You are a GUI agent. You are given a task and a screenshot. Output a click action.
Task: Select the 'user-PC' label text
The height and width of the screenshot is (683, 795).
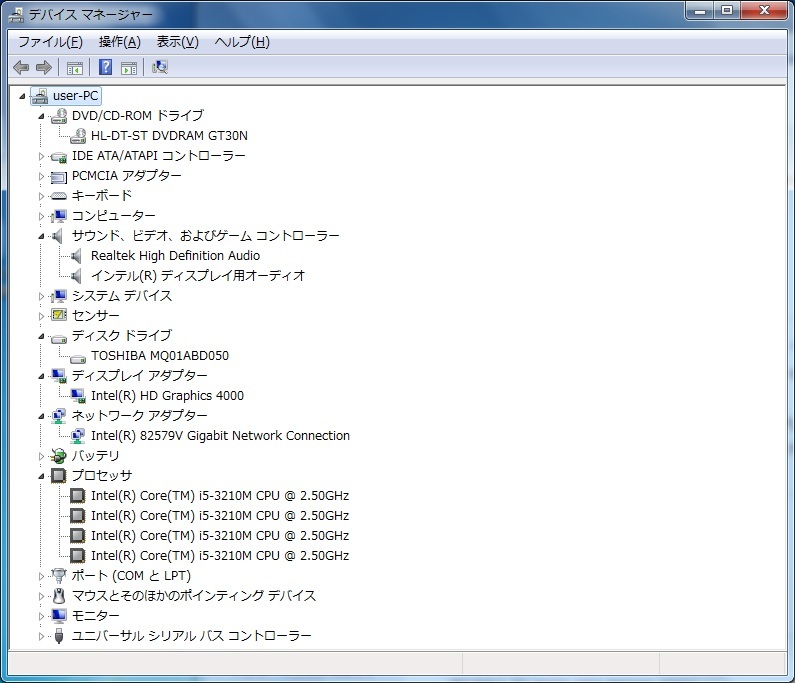76,96
